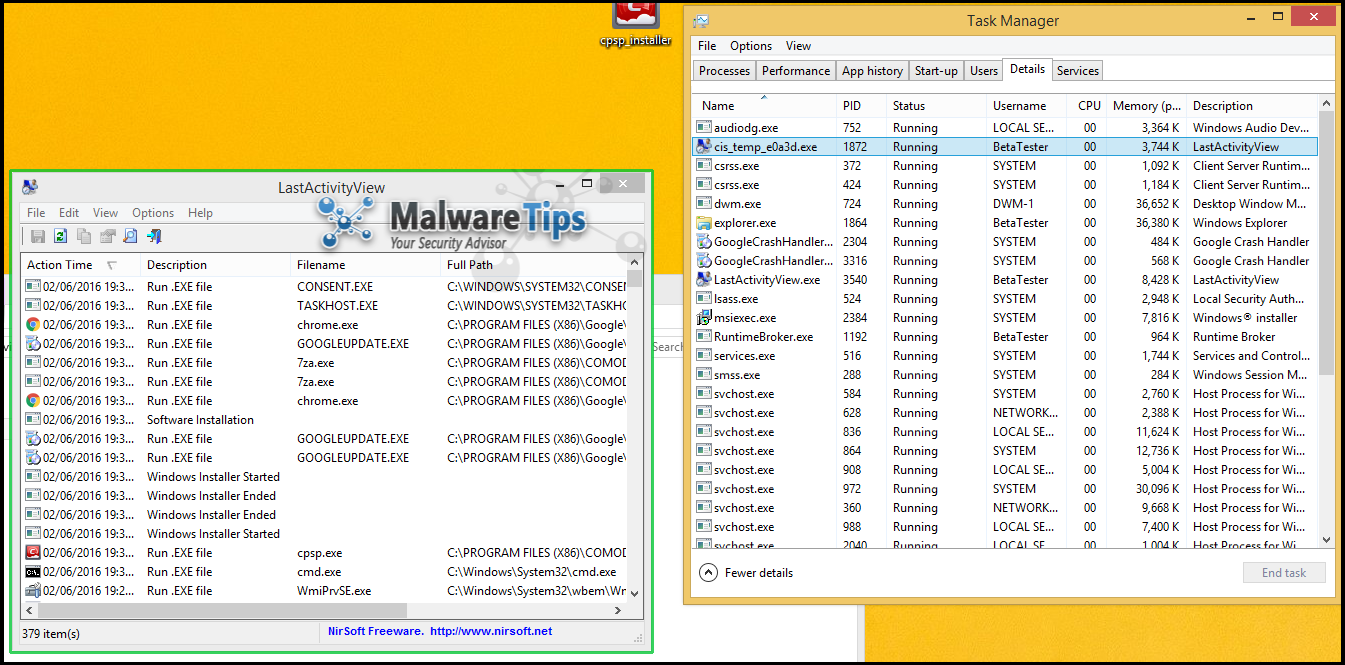The image size is (1345, 665).
Task: Sort by the Filename column header
Action: point(366,265)
